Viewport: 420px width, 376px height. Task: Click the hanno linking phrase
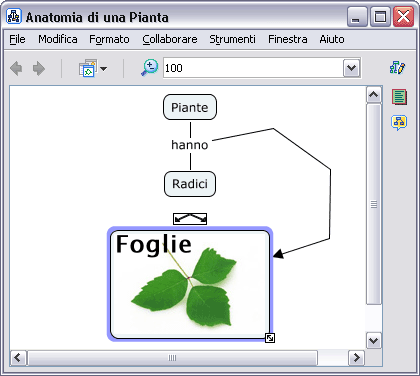click(x=190, y=145)
